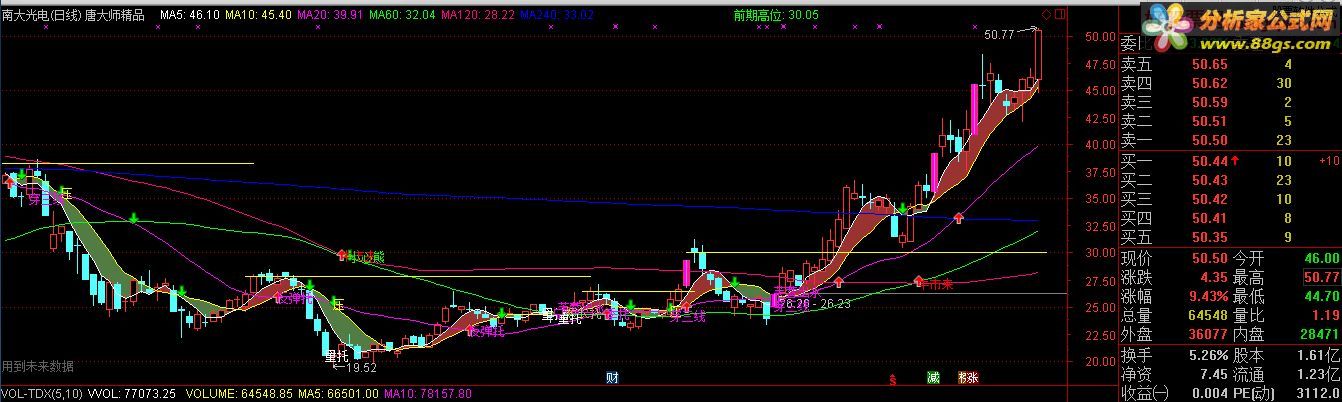Click the red up arrow beside 牛市来

click(917, 282)
